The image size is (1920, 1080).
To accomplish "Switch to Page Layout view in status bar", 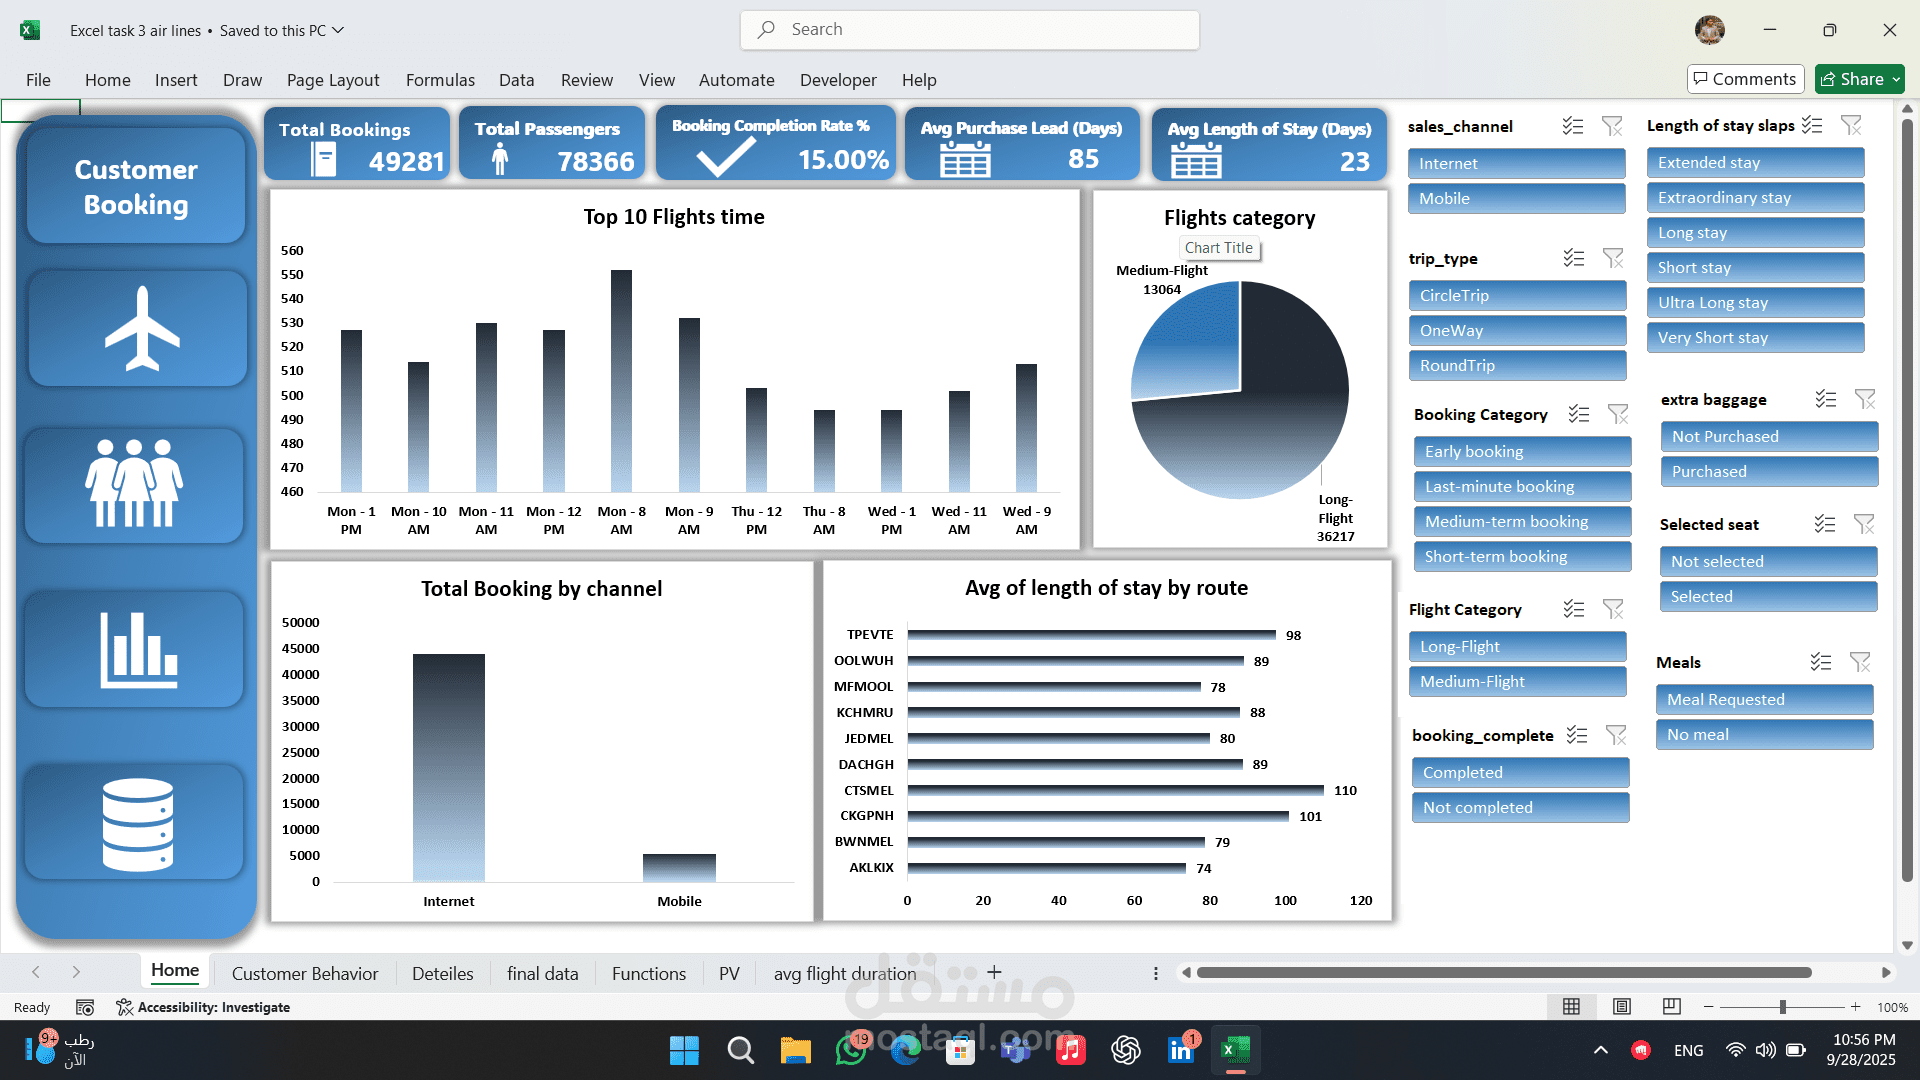I will [x=1621, y=1007].
